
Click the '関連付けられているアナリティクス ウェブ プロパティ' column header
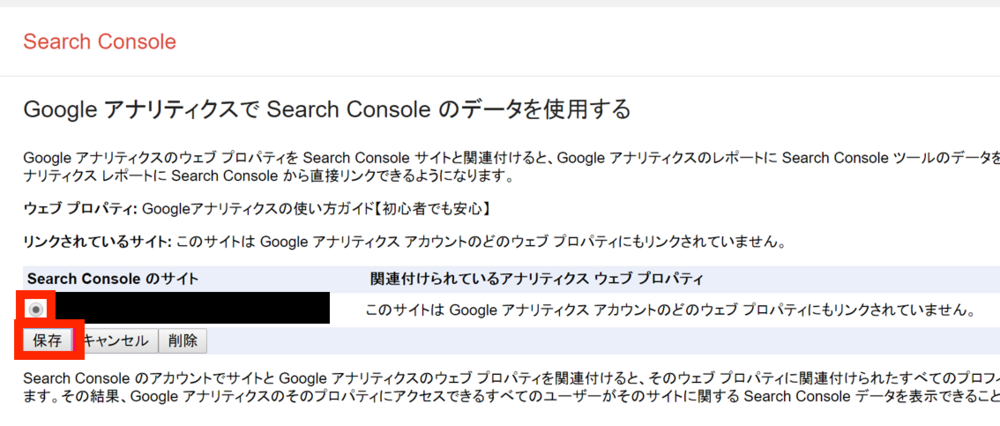[x=536, y=279]
